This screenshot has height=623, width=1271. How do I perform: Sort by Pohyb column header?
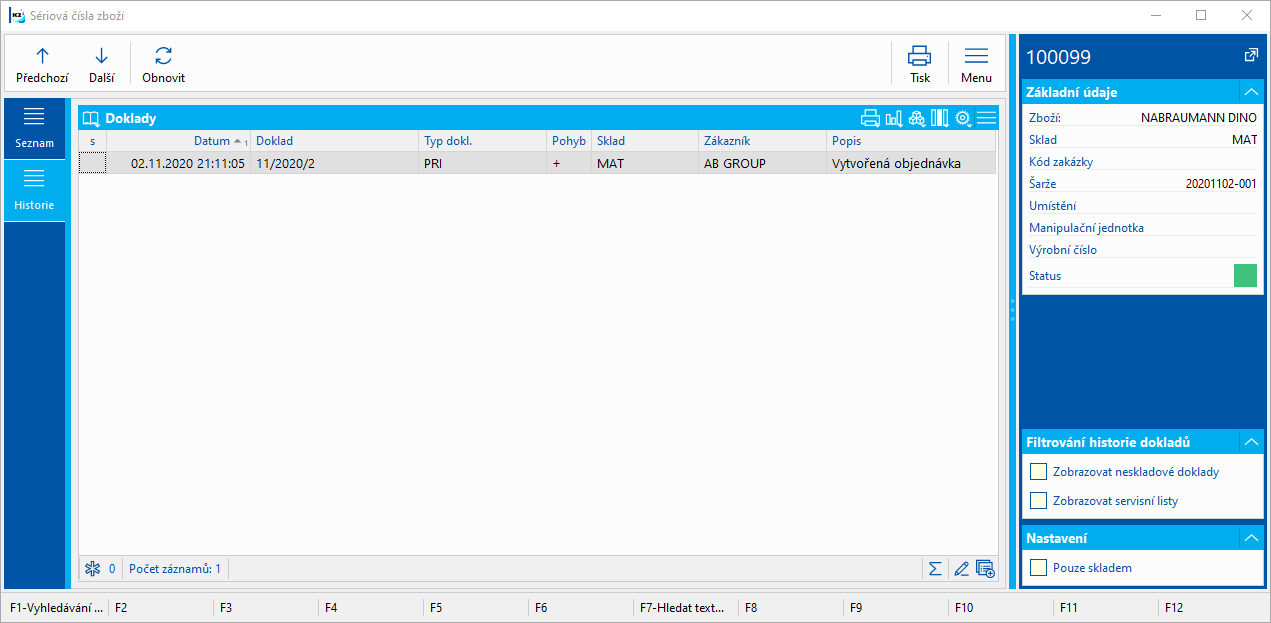[x=569, y=141]
